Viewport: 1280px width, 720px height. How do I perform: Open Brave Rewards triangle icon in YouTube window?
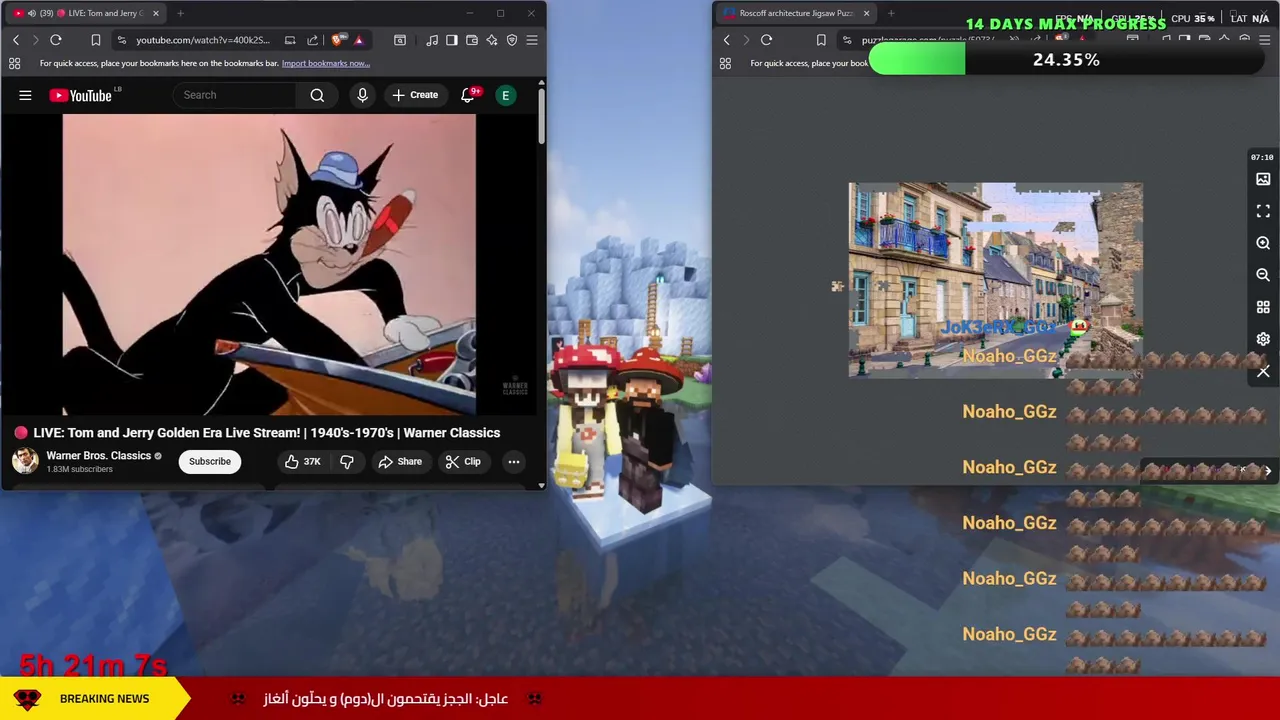[358, 40]
